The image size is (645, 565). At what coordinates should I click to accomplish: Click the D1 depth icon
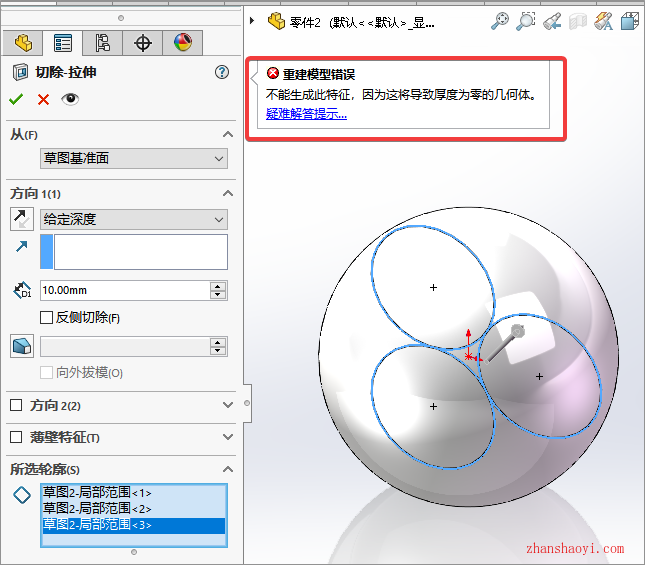point(22,290)
